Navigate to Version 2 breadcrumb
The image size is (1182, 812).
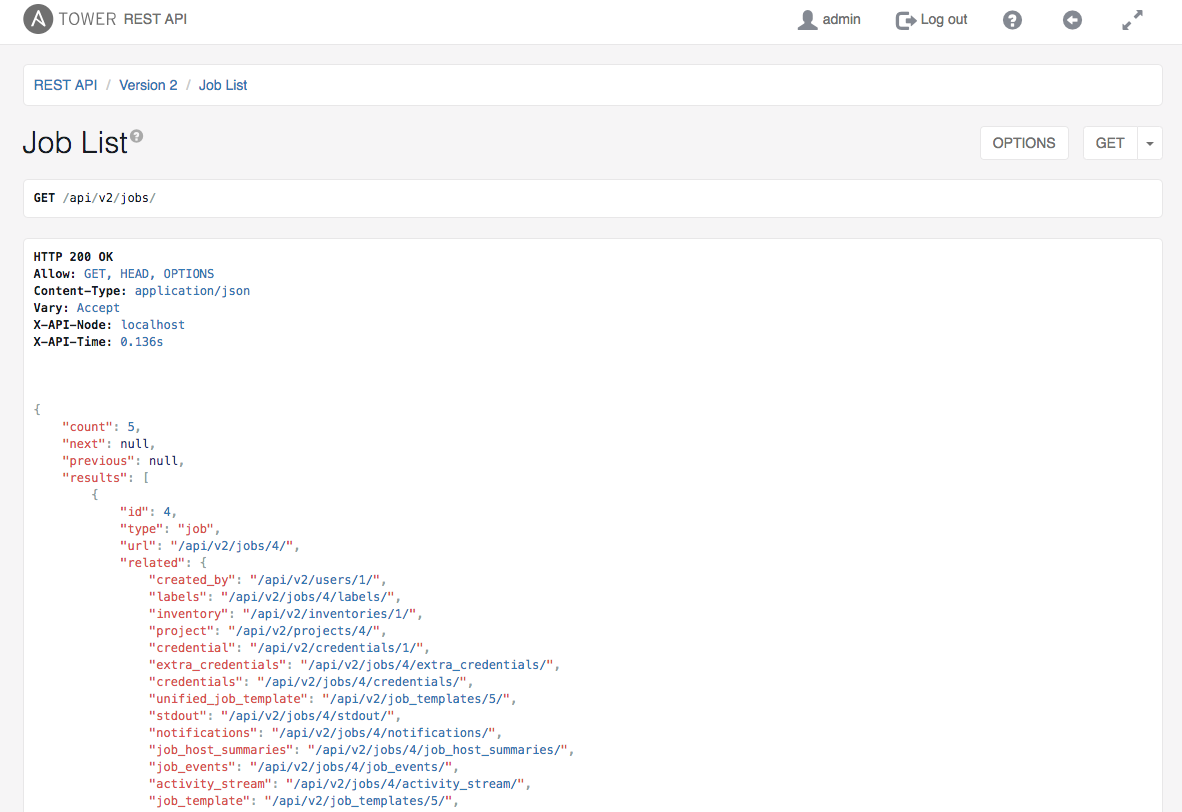148,85
